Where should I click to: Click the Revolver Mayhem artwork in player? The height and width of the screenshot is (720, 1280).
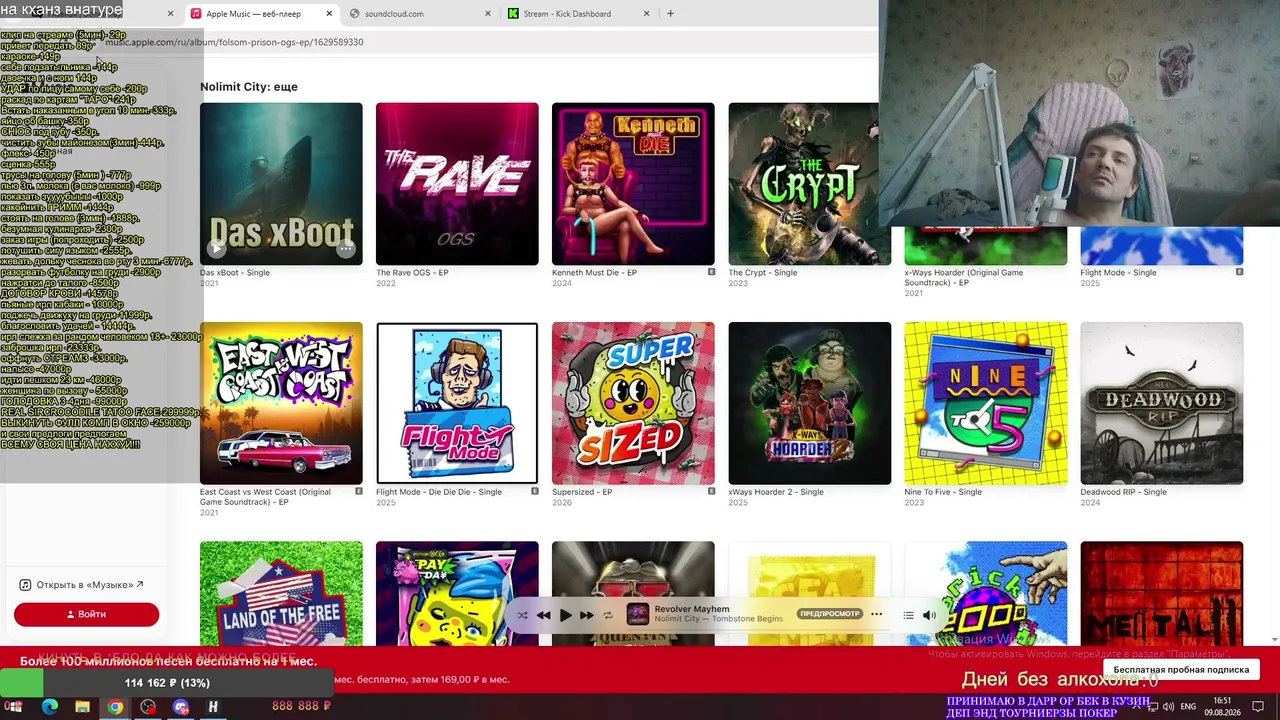638,614
